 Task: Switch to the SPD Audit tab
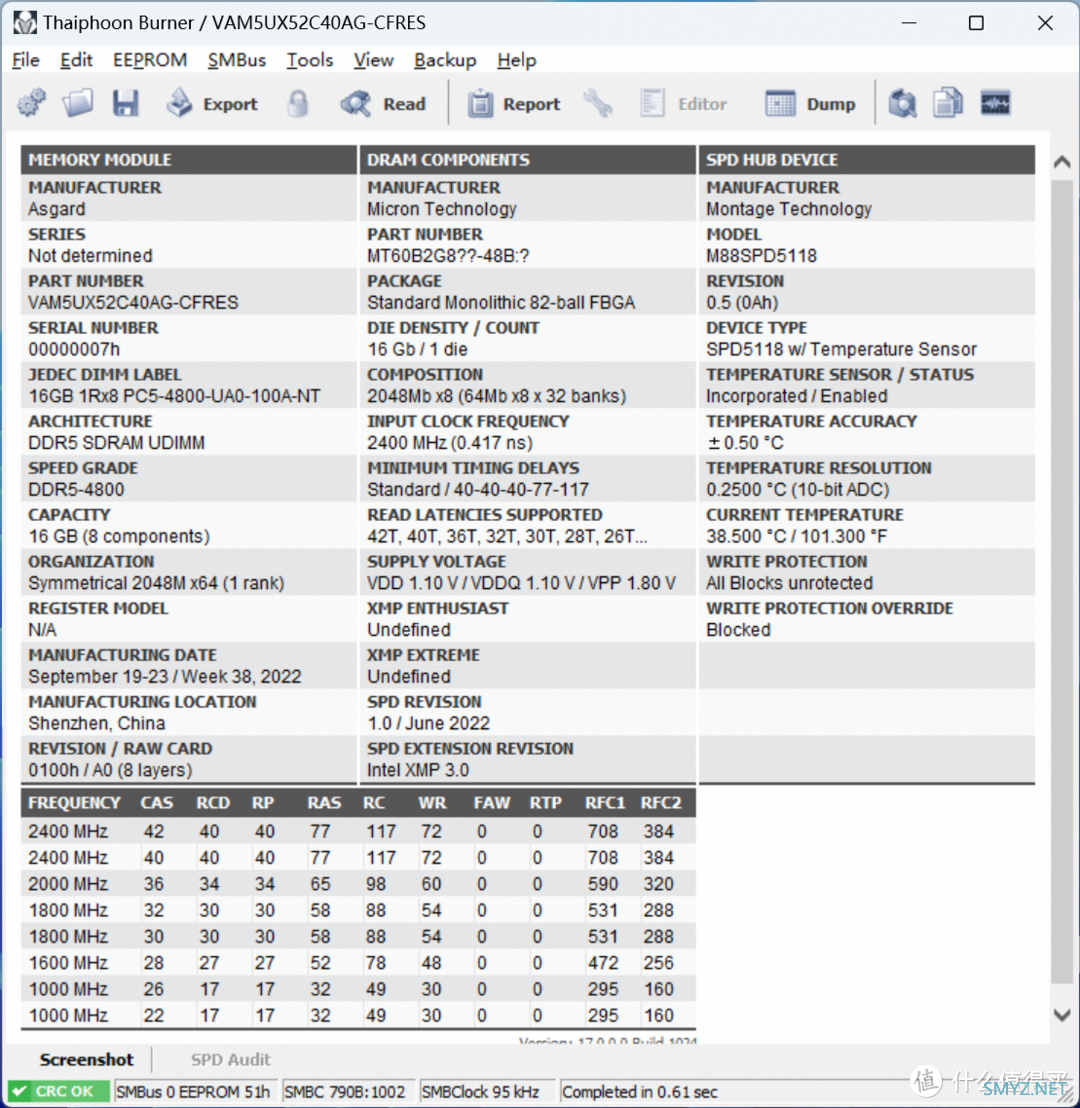pos(230,1059)
